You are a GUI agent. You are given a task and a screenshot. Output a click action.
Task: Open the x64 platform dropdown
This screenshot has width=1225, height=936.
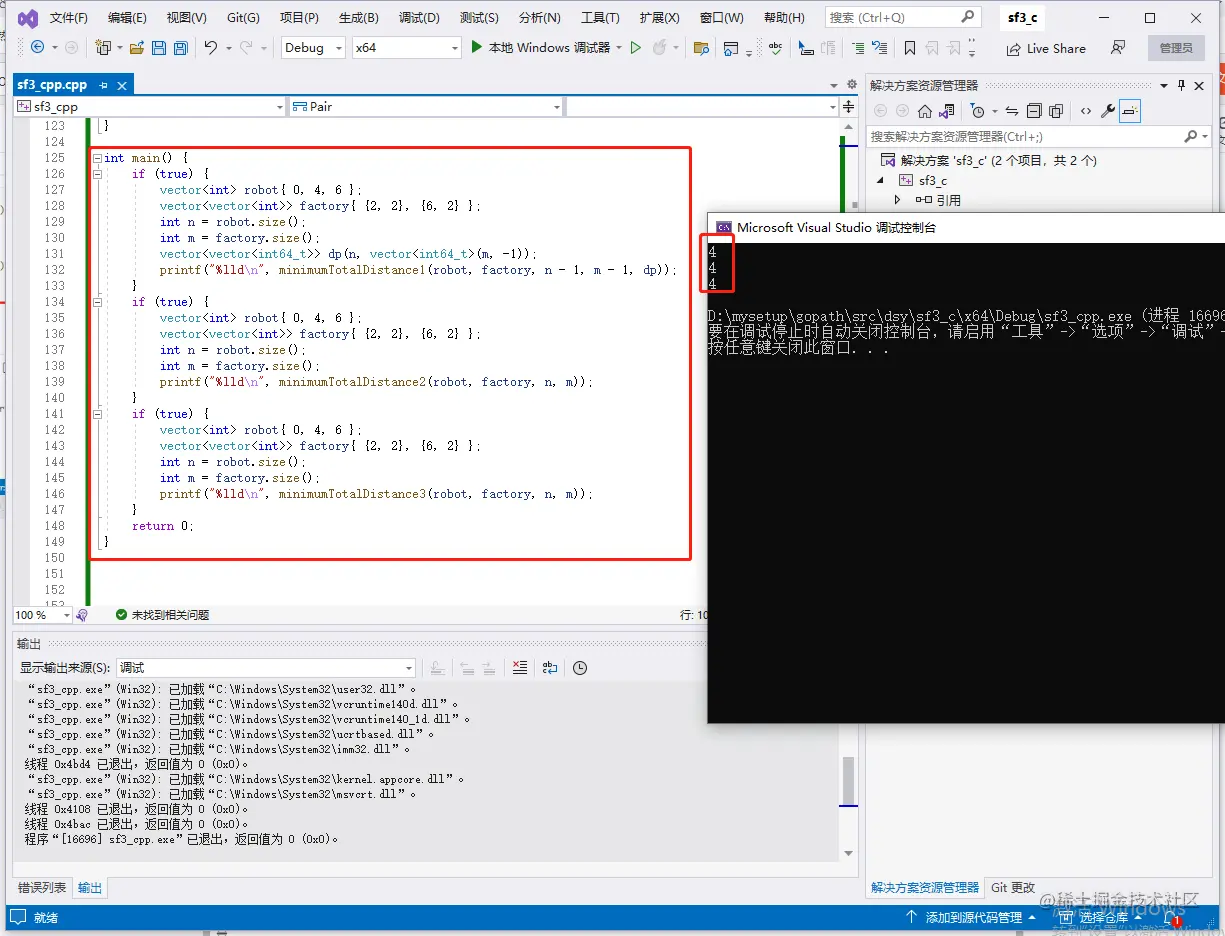click(x=406, y=47)
